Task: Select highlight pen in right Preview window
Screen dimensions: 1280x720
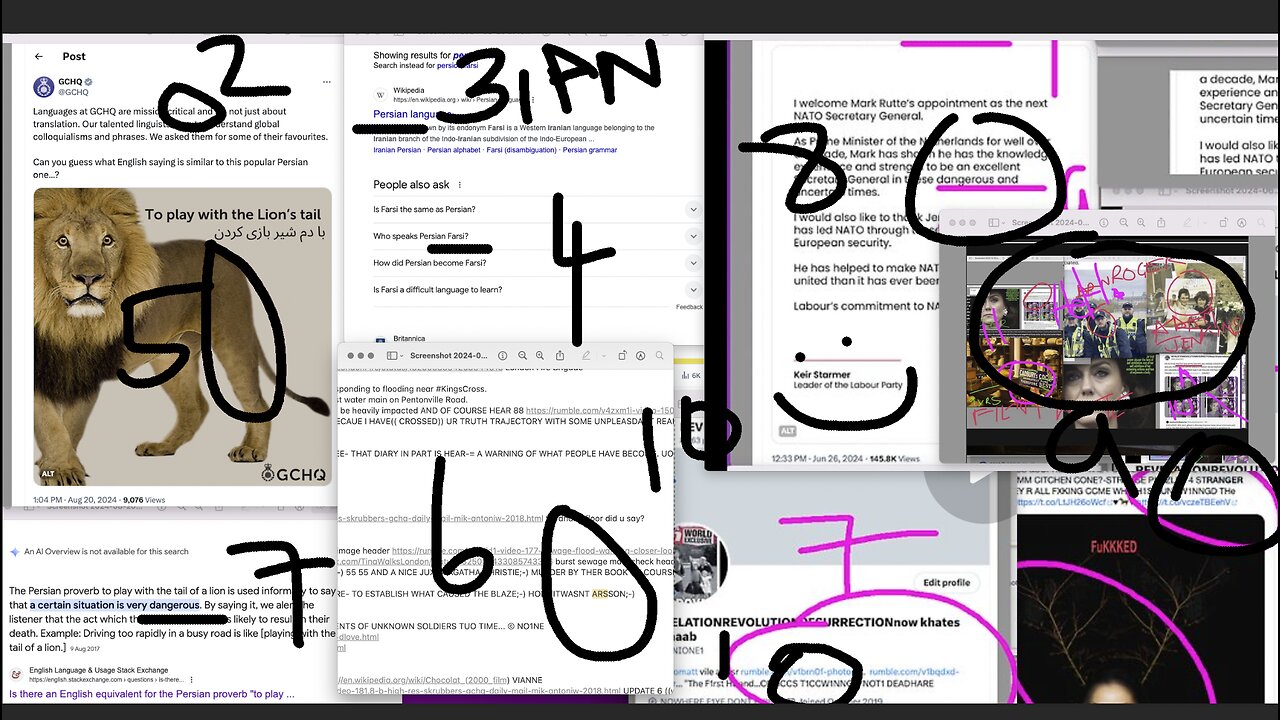Action: [x=1187, y=223]
